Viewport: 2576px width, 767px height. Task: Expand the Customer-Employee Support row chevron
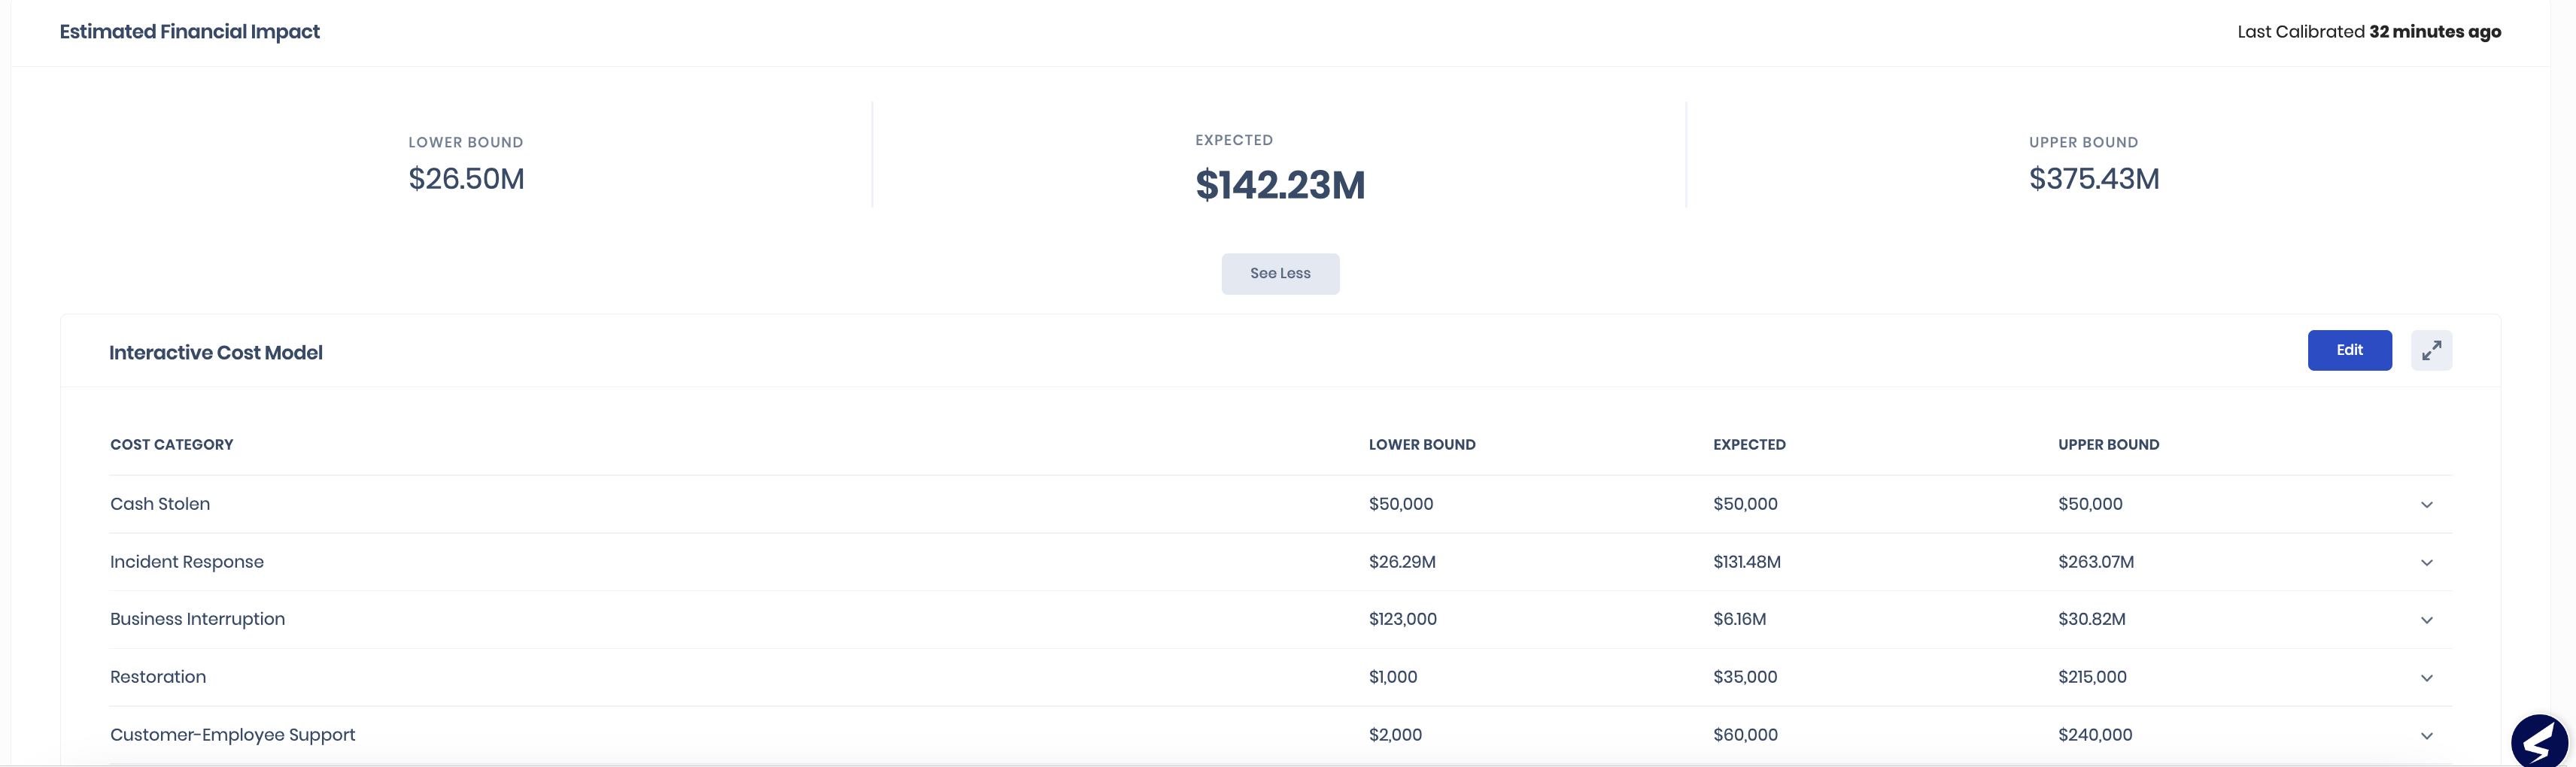[x=2426, y=736]
